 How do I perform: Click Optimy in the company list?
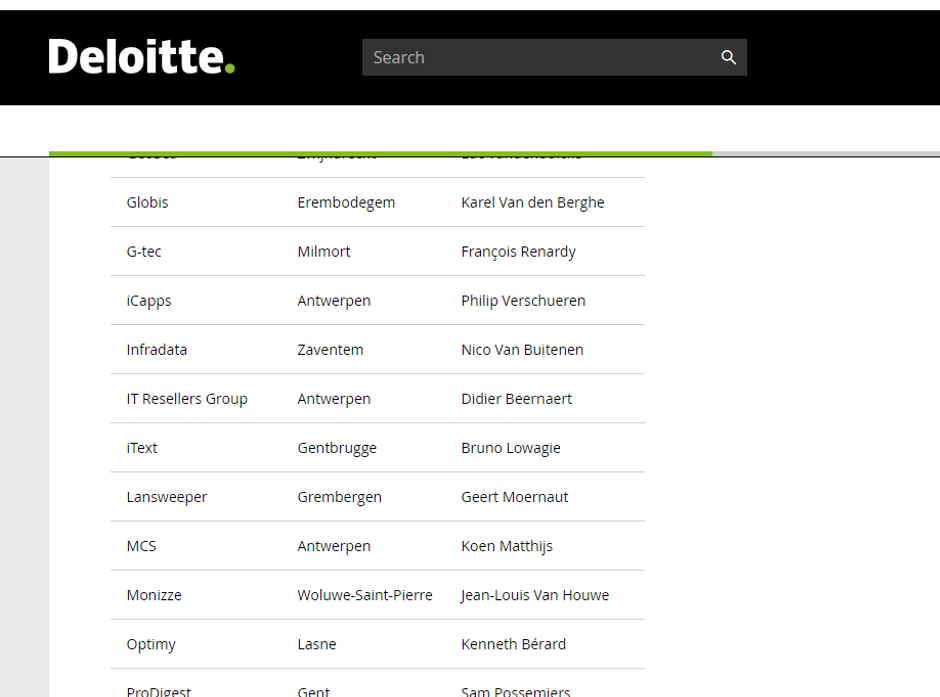click(x=151, y=643)
